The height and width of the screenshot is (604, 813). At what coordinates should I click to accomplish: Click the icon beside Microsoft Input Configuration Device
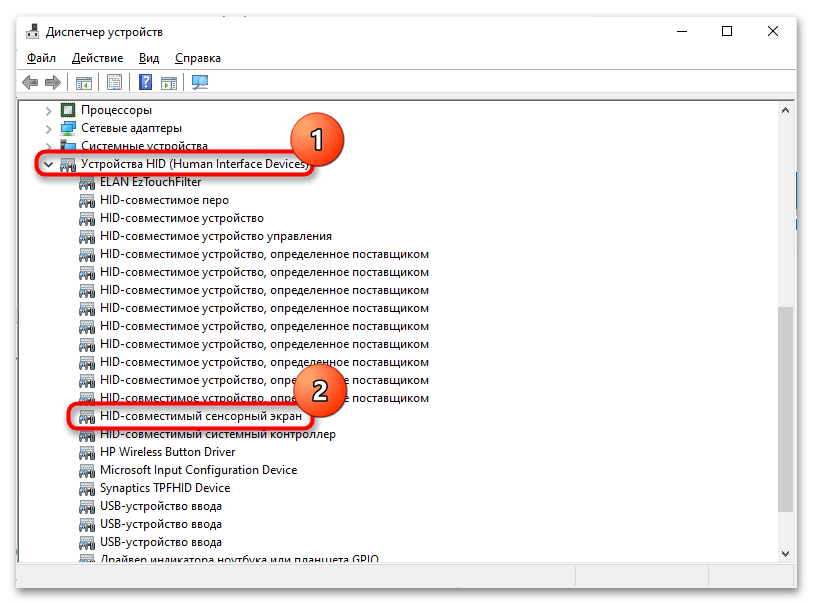pos(87,470)
